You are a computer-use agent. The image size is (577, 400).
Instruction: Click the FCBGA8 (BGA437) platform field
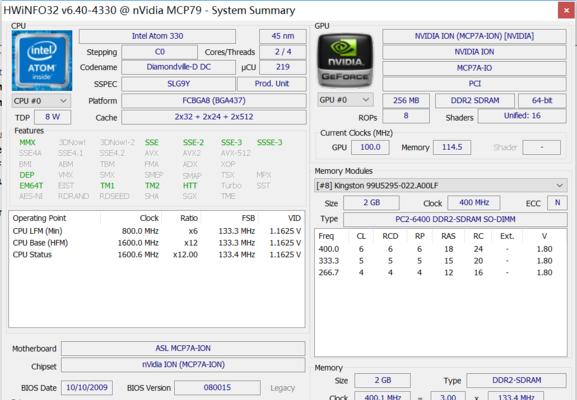(x=214, y=100)
